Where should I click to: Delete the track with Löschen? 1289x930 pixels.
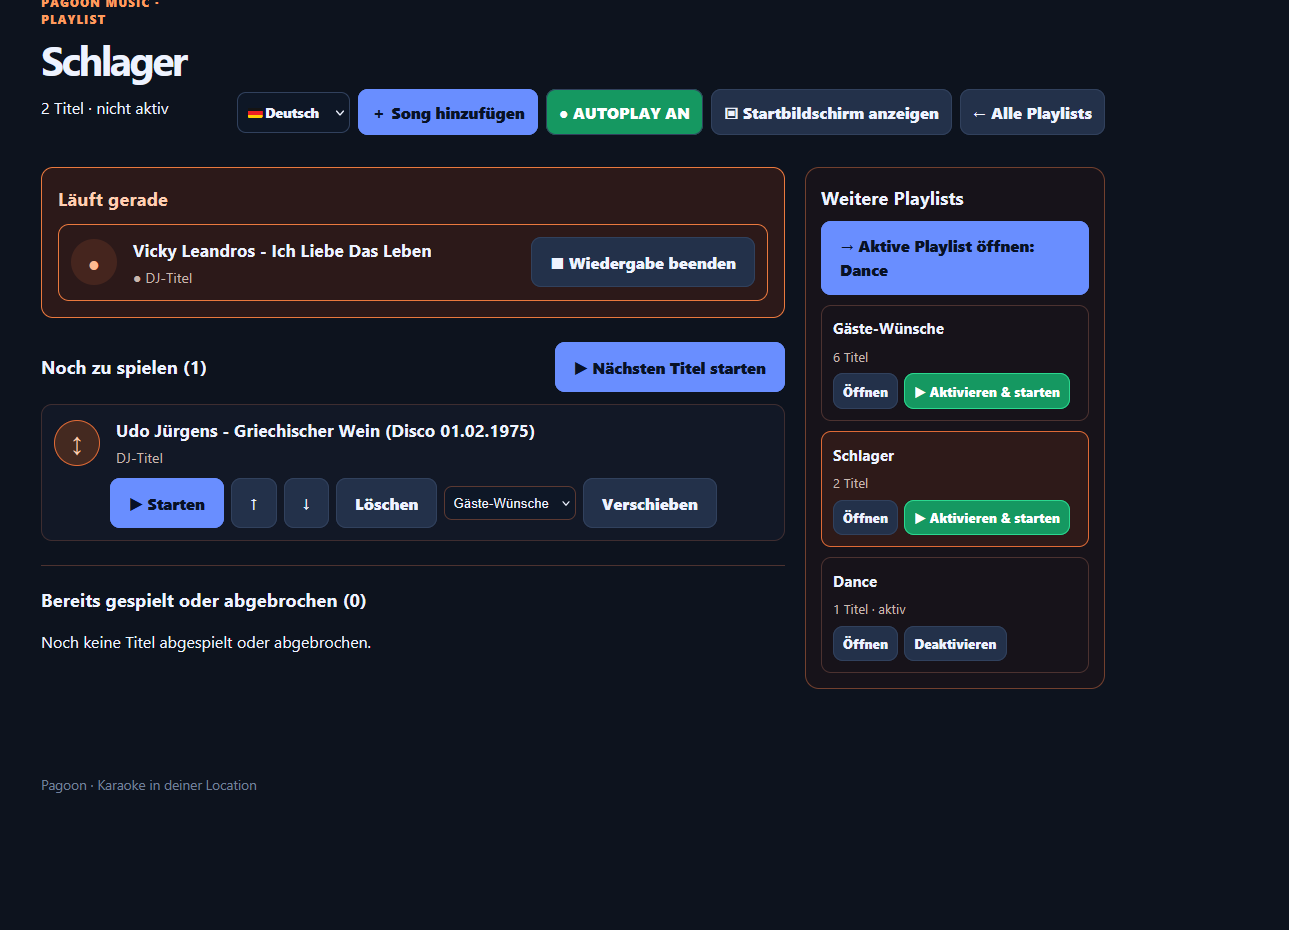[386, 503]
